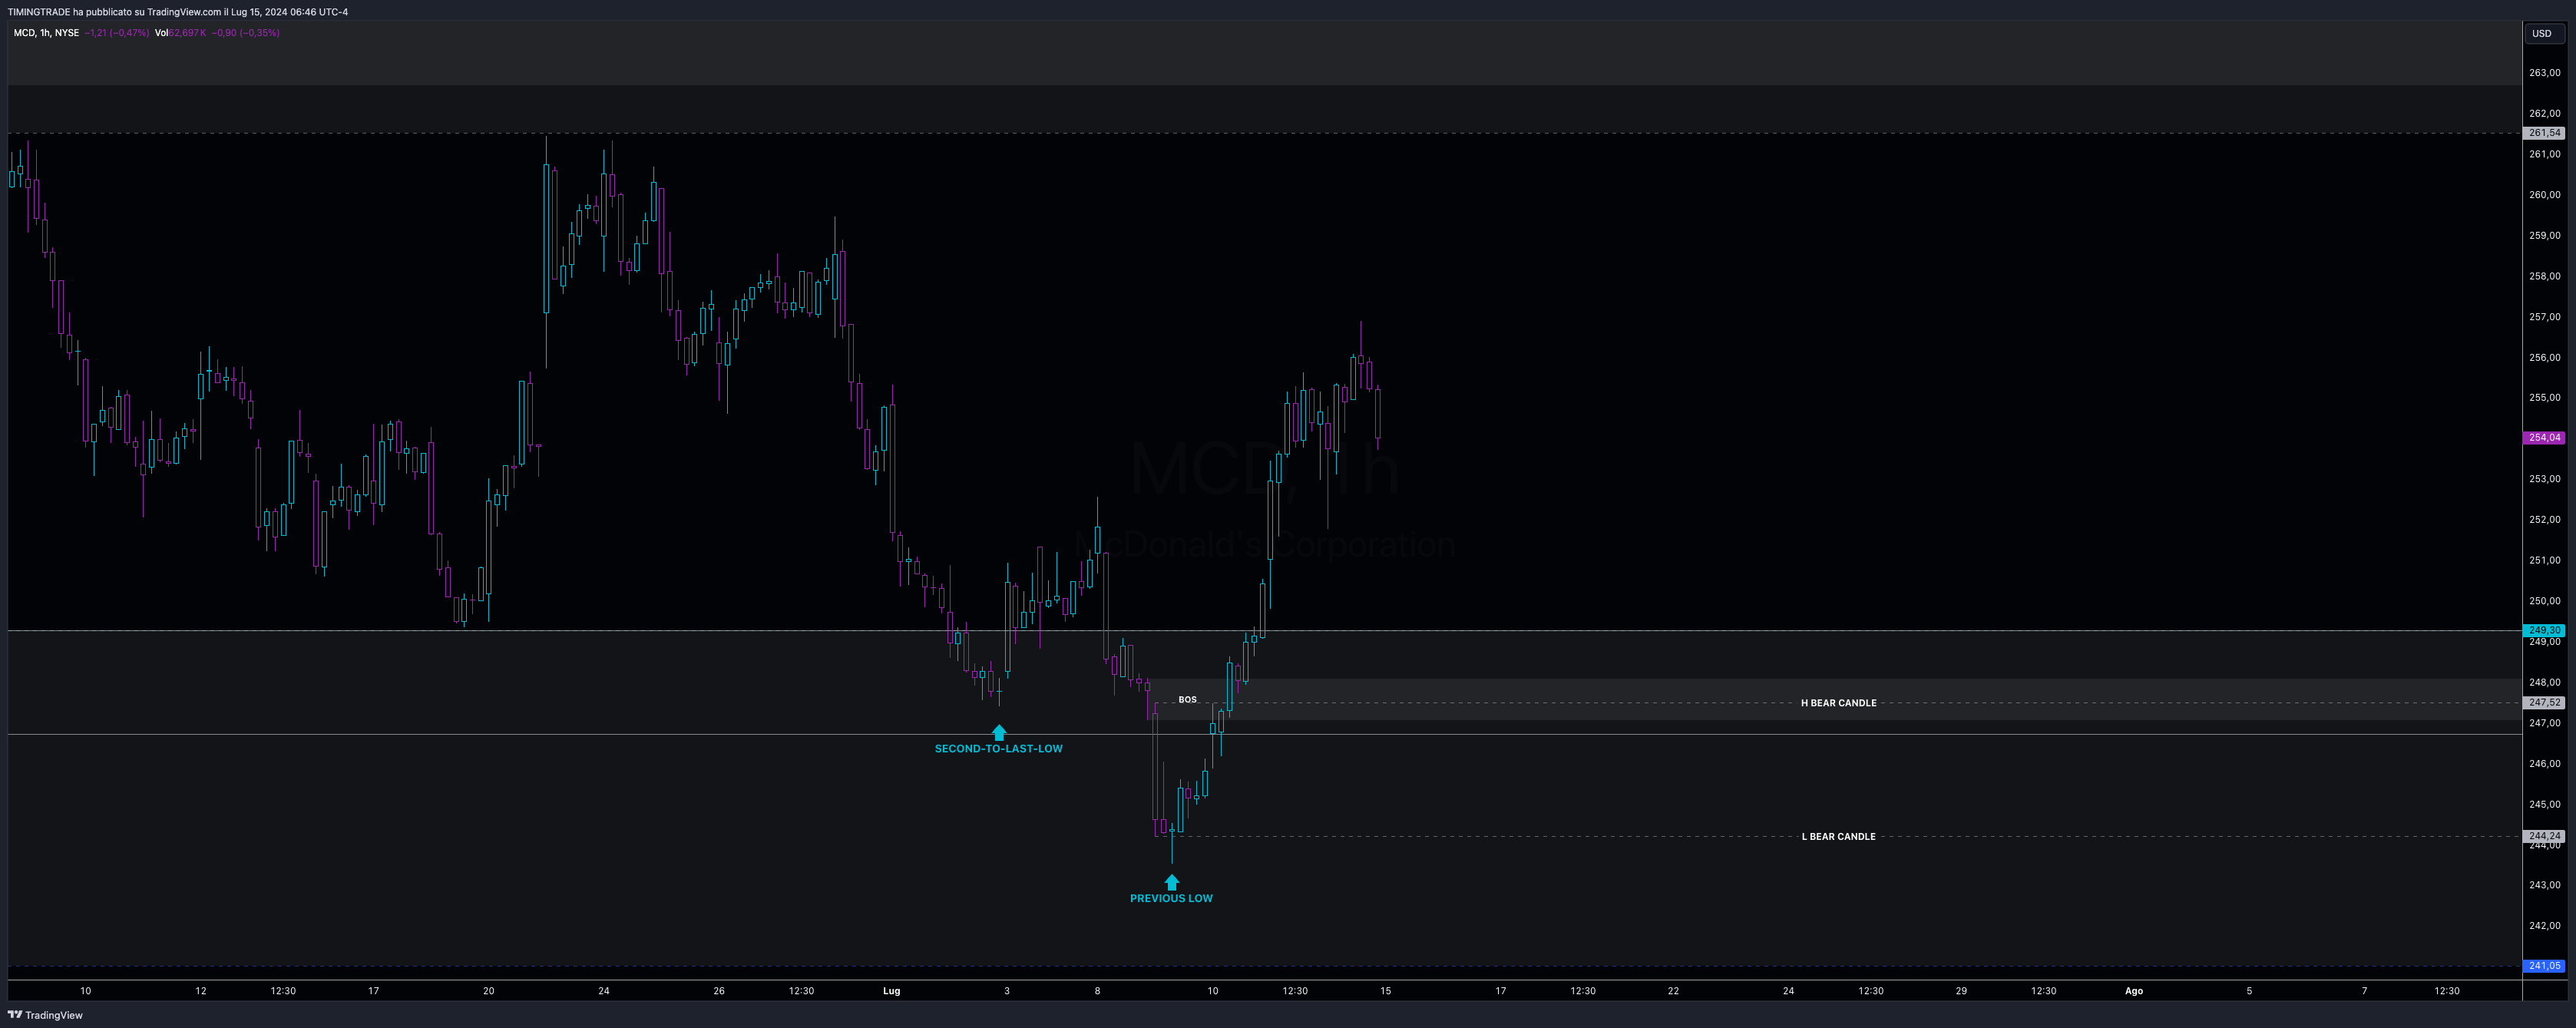Click the 243,00 price scale value
Viewport: 2576px width, 1028px height.
(2544, 885)
